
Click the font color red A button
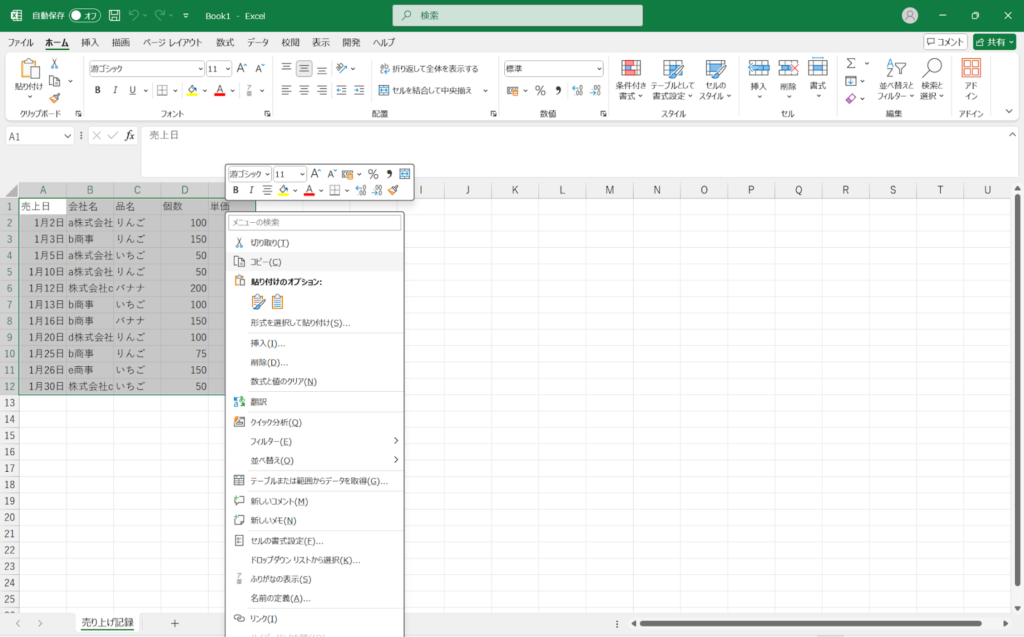click(x=219, y=90)
